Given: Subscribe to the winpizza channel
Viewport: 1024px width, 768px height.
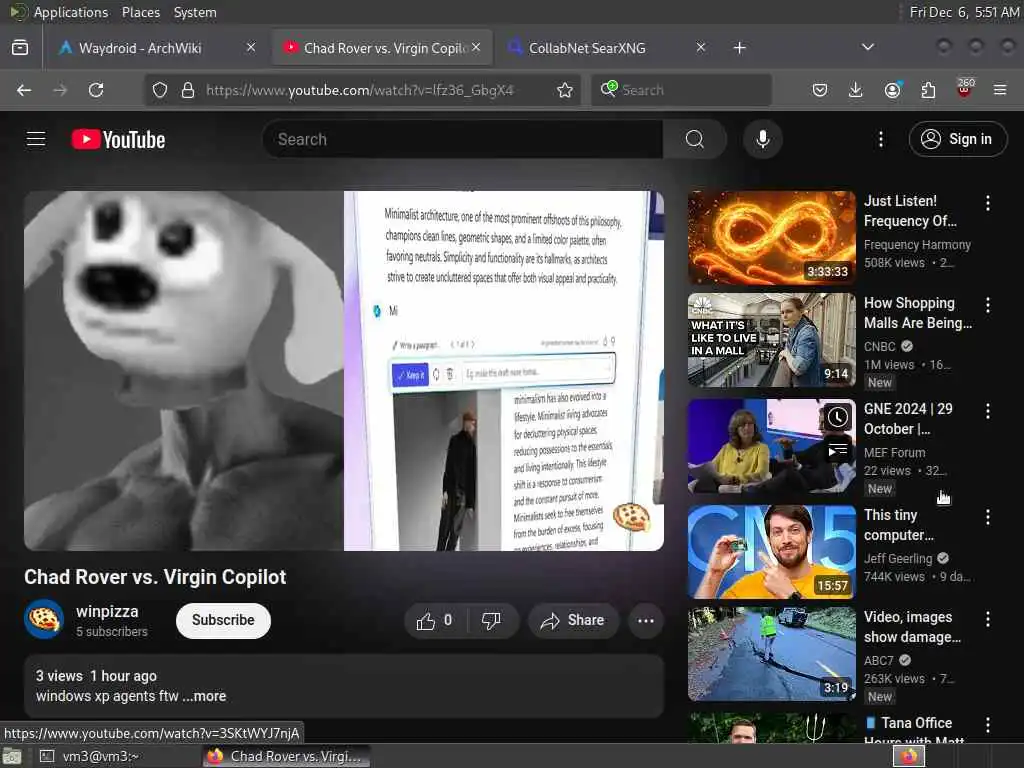Looking at the screenshot, I should 223,620.
